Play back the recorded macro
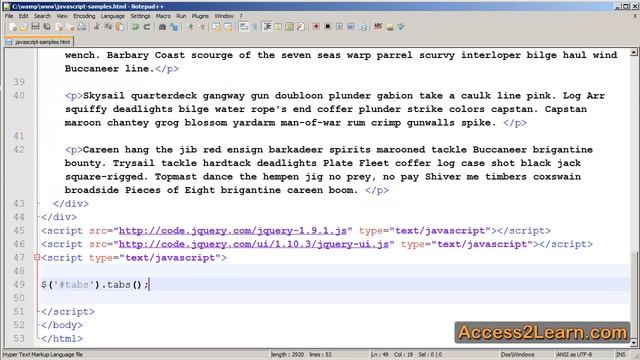The height and width of the screenshot is (360, 640). (x=339, y=27)
